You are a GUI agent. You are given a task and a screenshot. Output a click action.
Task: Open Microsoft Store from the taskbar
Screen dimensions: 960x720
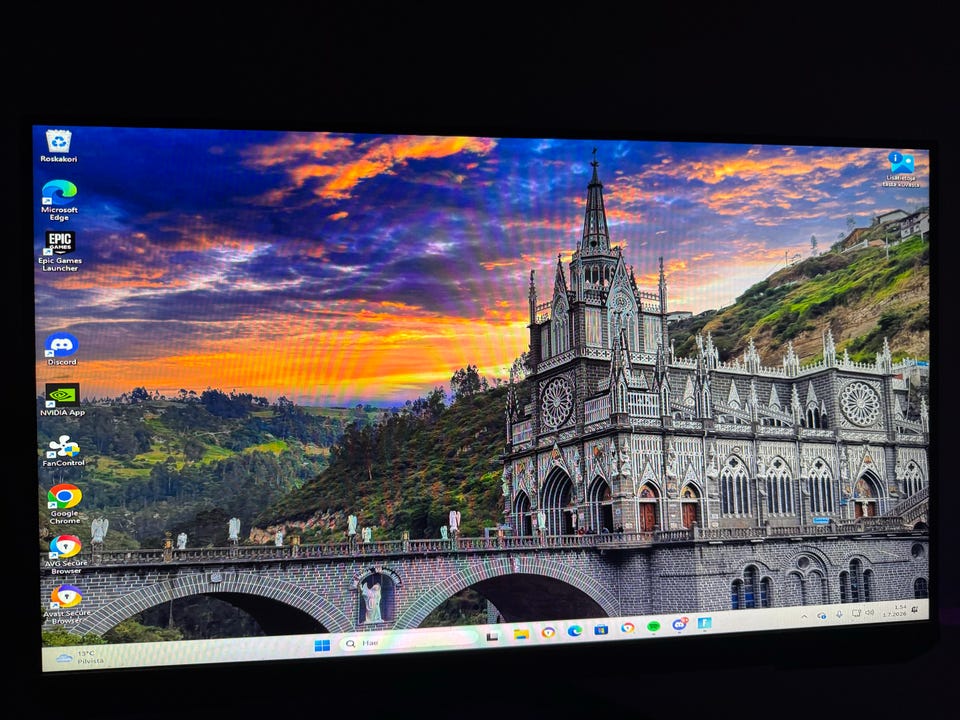601,629
